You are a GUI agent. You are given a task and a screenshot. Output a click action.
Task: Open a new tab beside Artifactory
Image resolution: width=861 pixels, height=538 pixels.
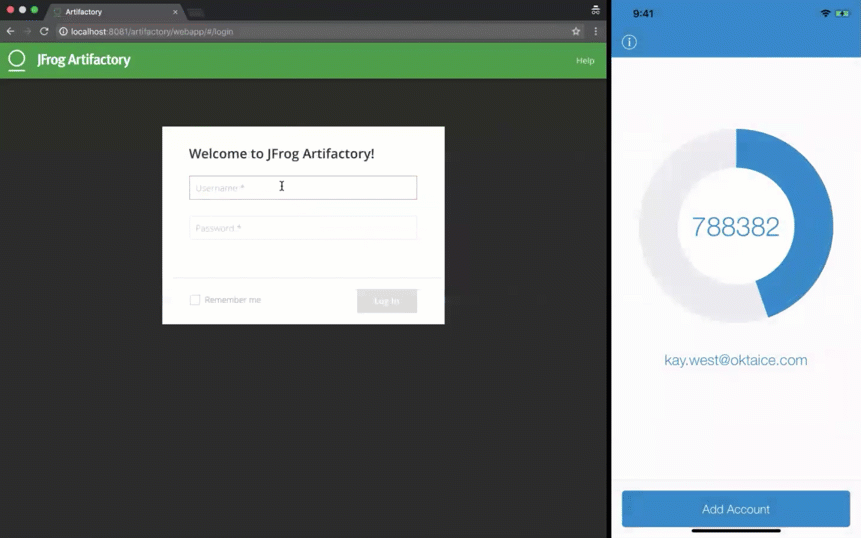tap(196, 12)
